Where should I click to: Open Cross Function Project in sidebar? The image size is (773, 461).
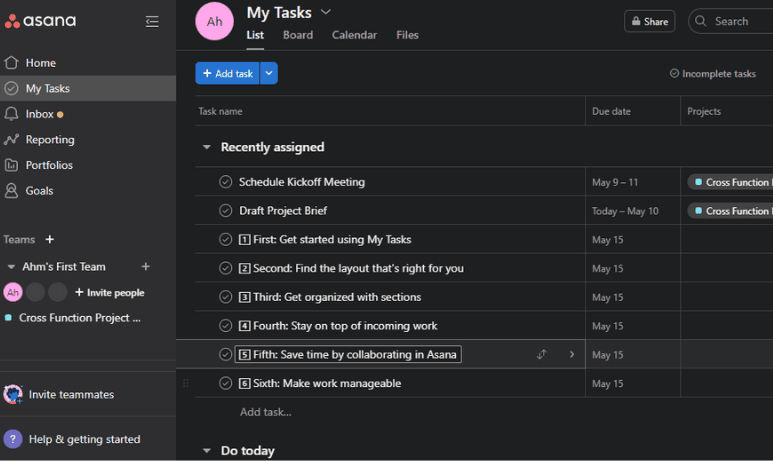tap(79, 318)
